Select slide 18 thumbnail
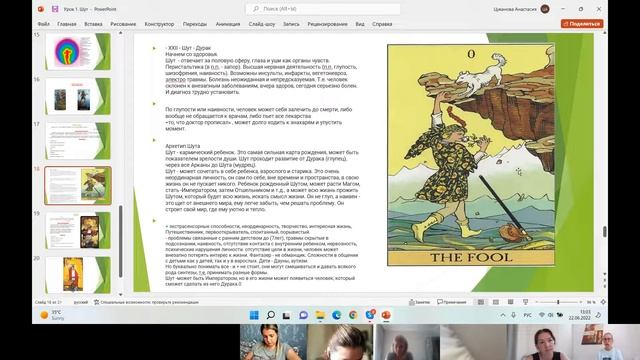The width and height of the screenshot is (640, 360). pos(78,185)
